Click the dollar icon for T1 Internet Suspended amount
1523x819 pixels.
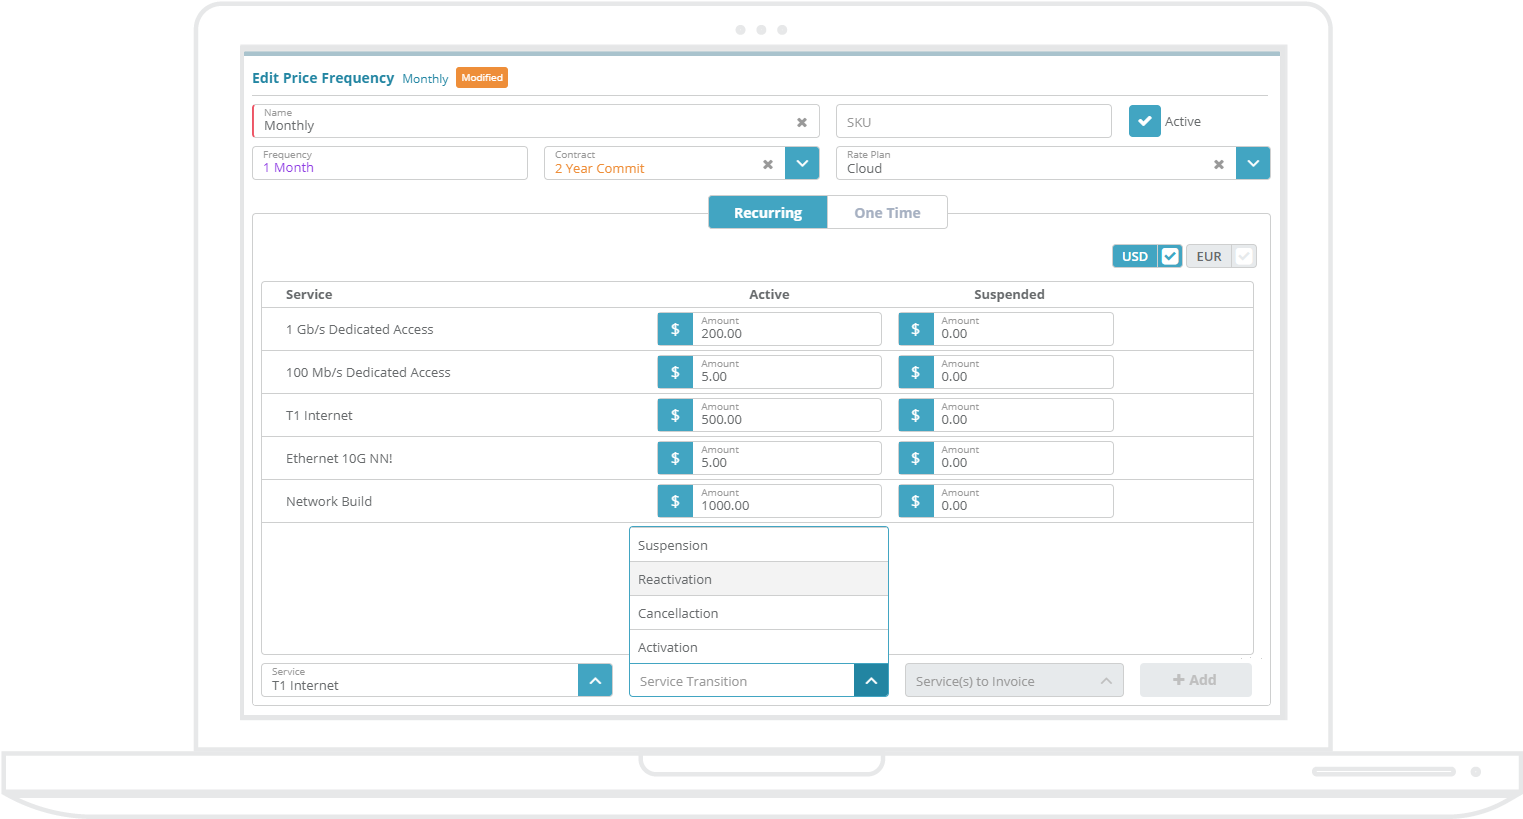(x=916, y=414)
